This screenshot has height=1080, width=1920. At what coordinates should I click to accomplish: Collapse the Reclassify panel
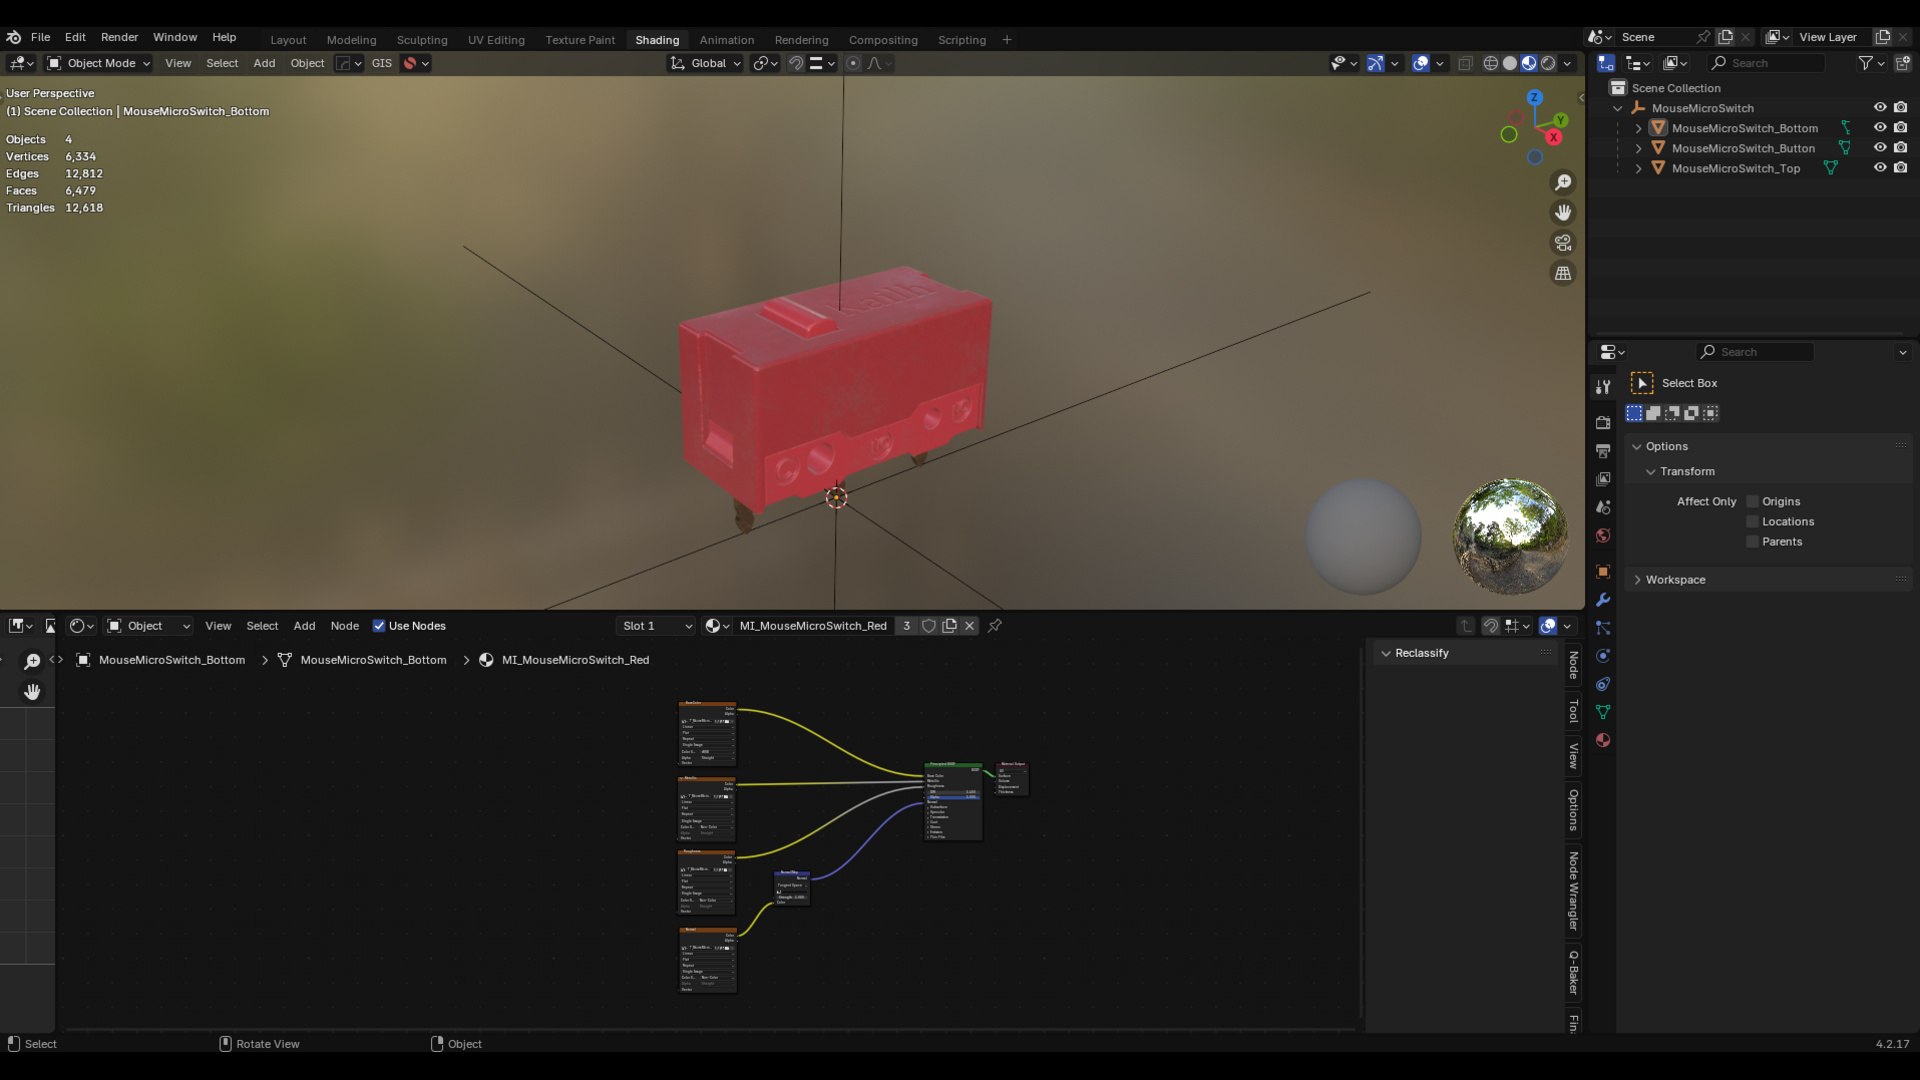(1420, 653)
